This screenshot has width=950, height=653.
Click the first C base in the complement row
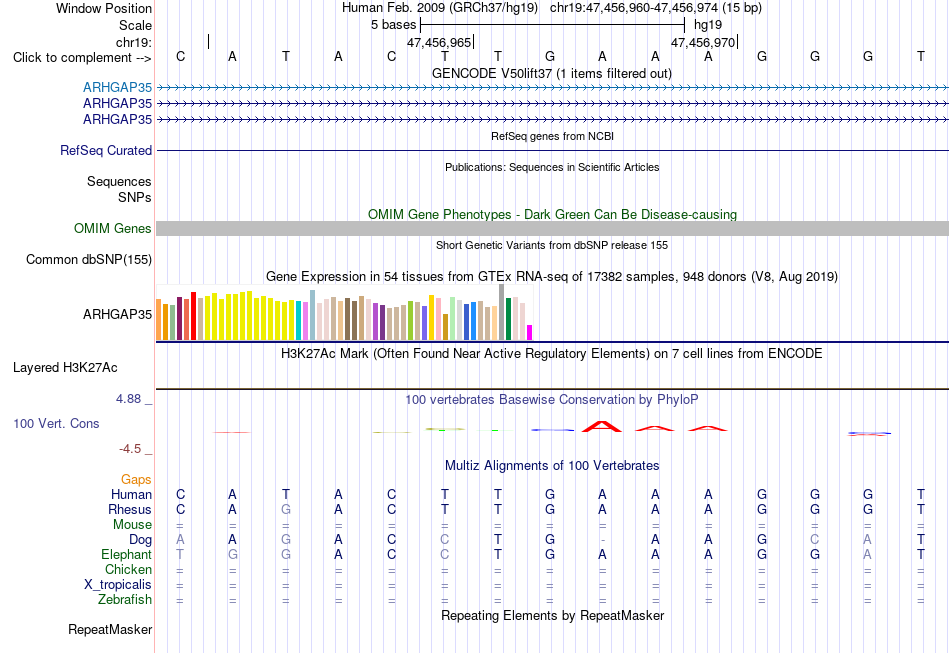coord(180,56)
